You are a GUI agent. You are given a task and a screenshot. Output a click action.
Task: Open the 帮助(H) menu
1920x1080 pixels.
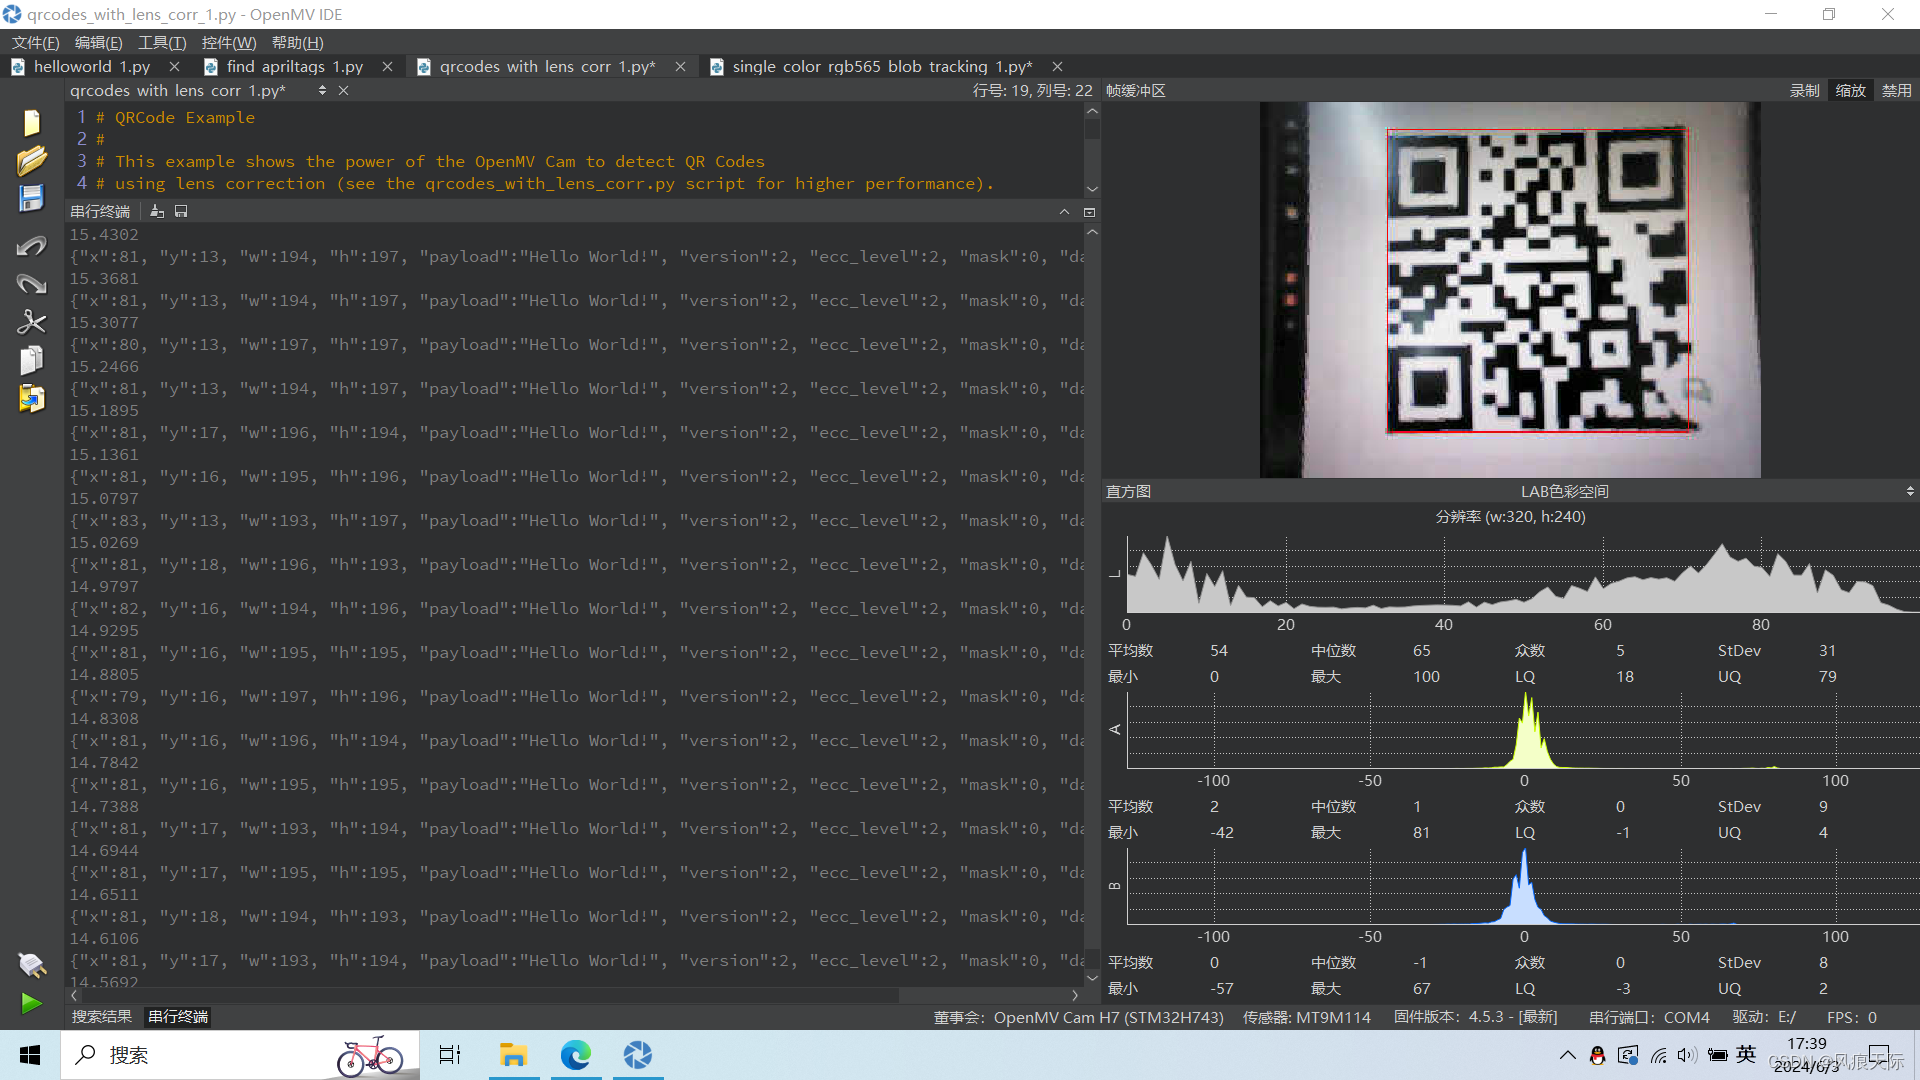[x=297, y=42]
